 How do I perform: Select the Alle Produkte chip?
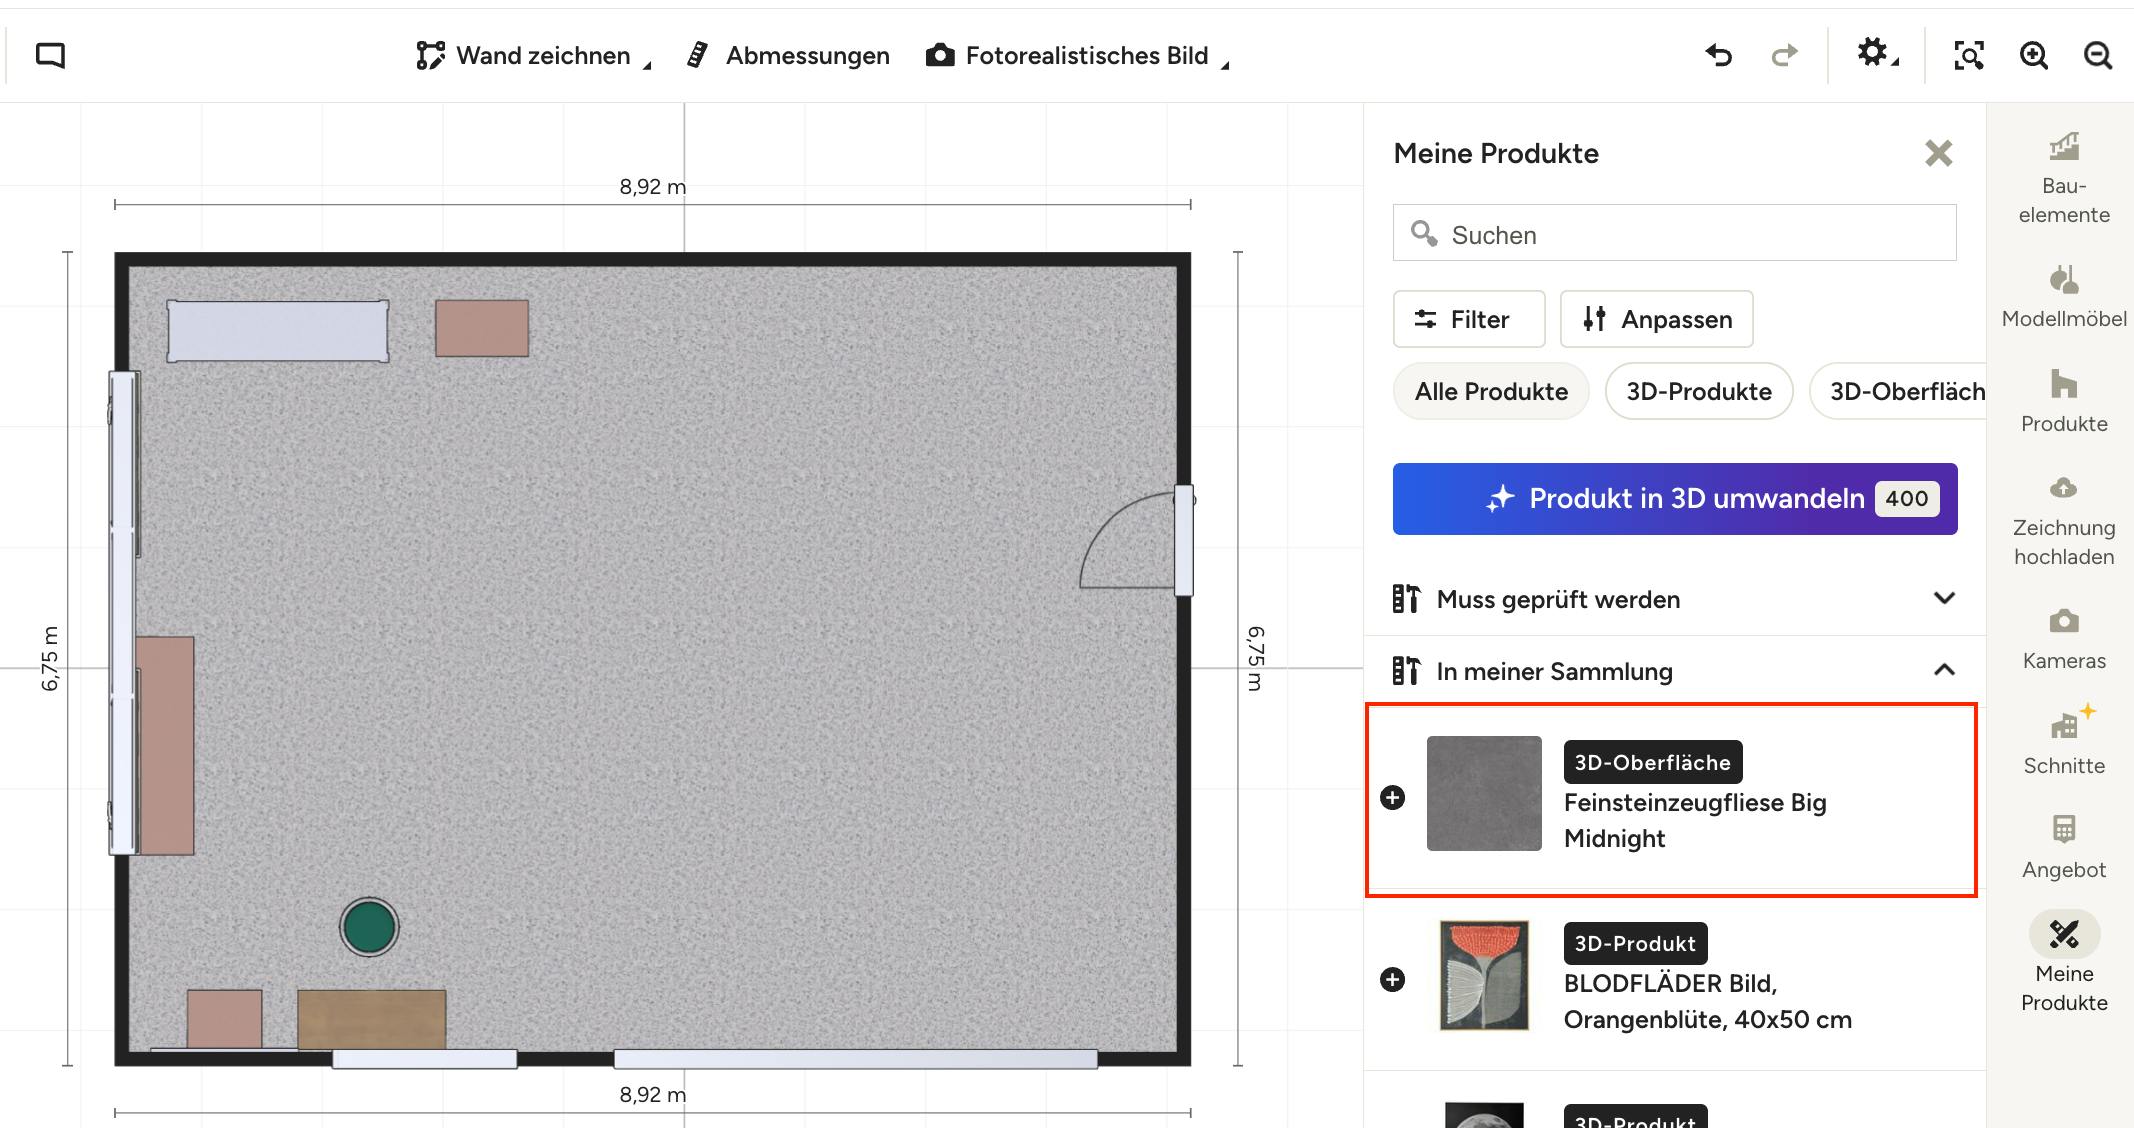pos(1491,391)
